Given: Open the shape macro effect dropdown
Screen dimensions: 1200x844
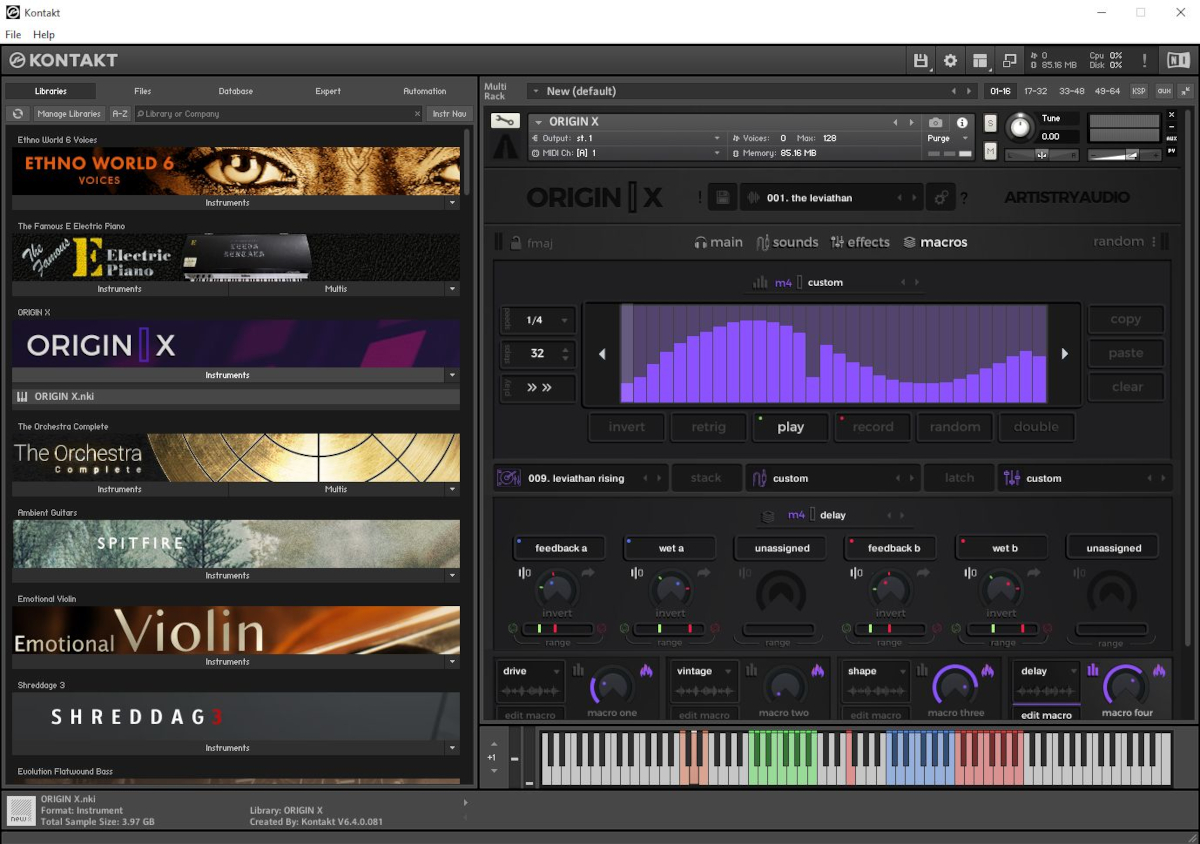Looking at the screenshot, I should 876,671.
